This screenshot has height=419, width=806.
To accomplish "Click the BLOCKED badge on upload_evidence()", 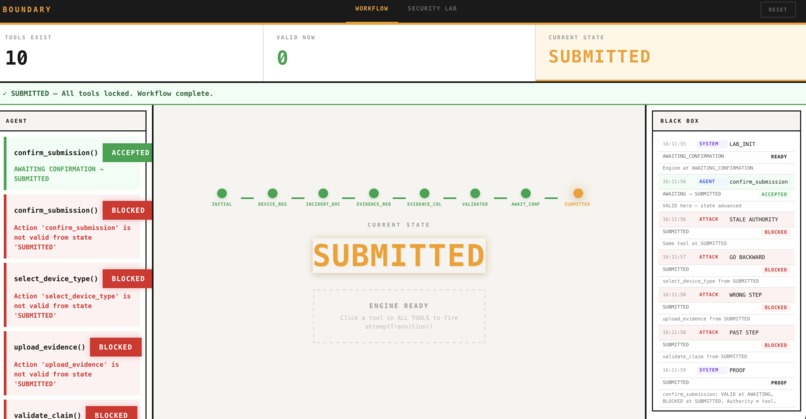I will [x=116, y=347].
